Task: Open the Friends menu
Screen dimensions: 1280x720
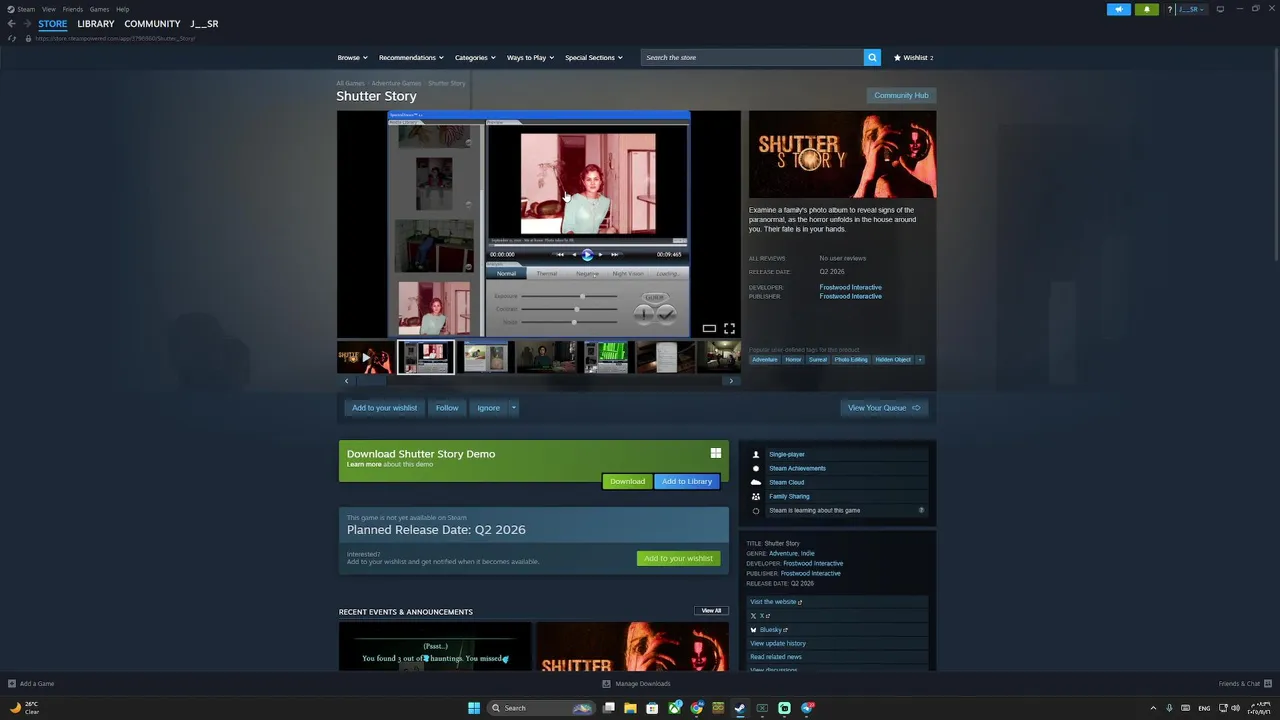Action: pos(73,9)
